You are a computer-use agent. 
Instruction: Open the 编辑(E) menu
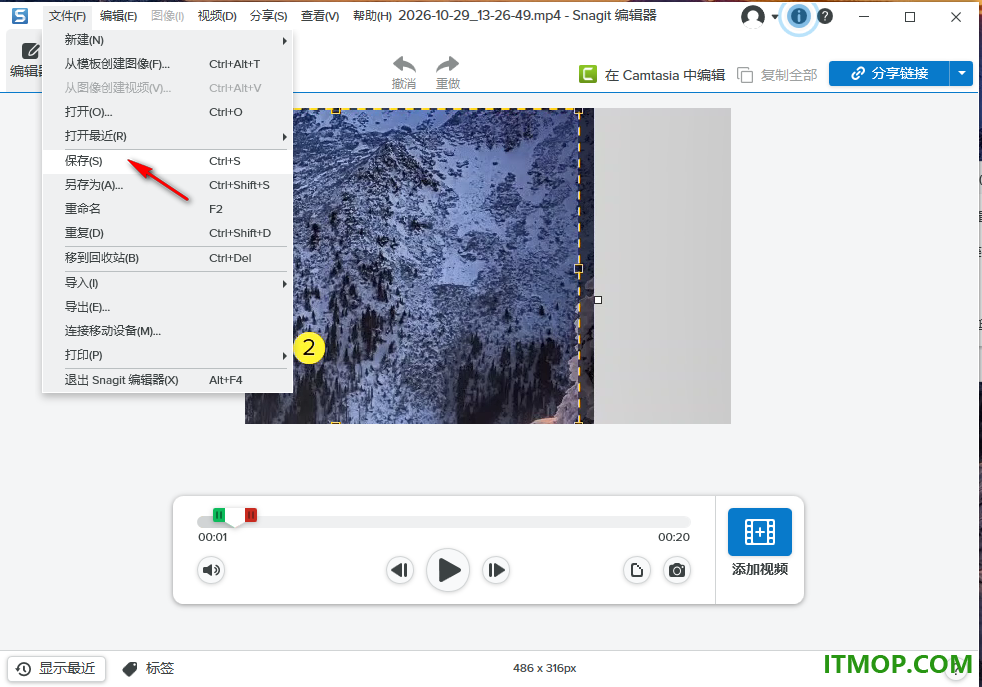tap(118, 16)
